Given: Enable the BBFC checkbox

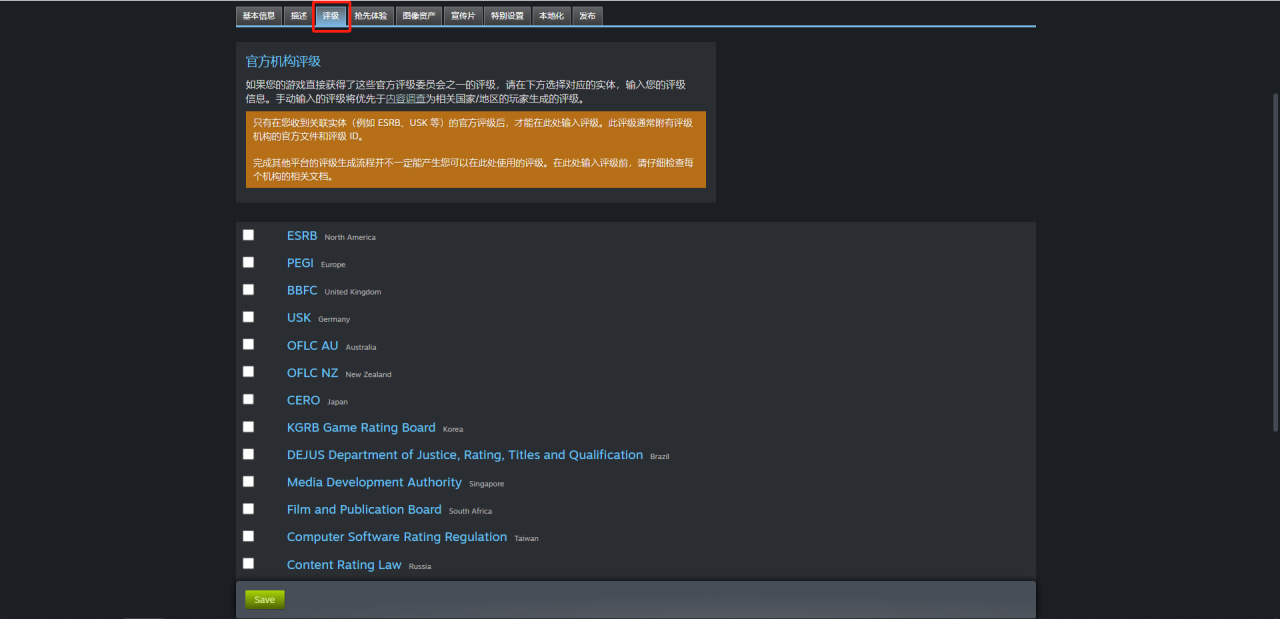Looking at the screenshot, I should coord(248,290).
